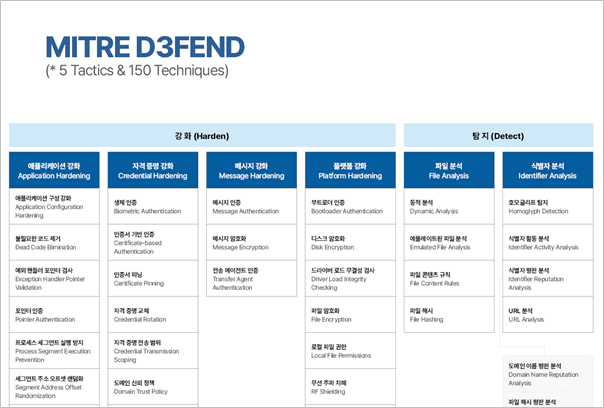The height and width of the screenshot is (408, 604).
Task: Select File Content Rules cell
Action: click(449, 279)
